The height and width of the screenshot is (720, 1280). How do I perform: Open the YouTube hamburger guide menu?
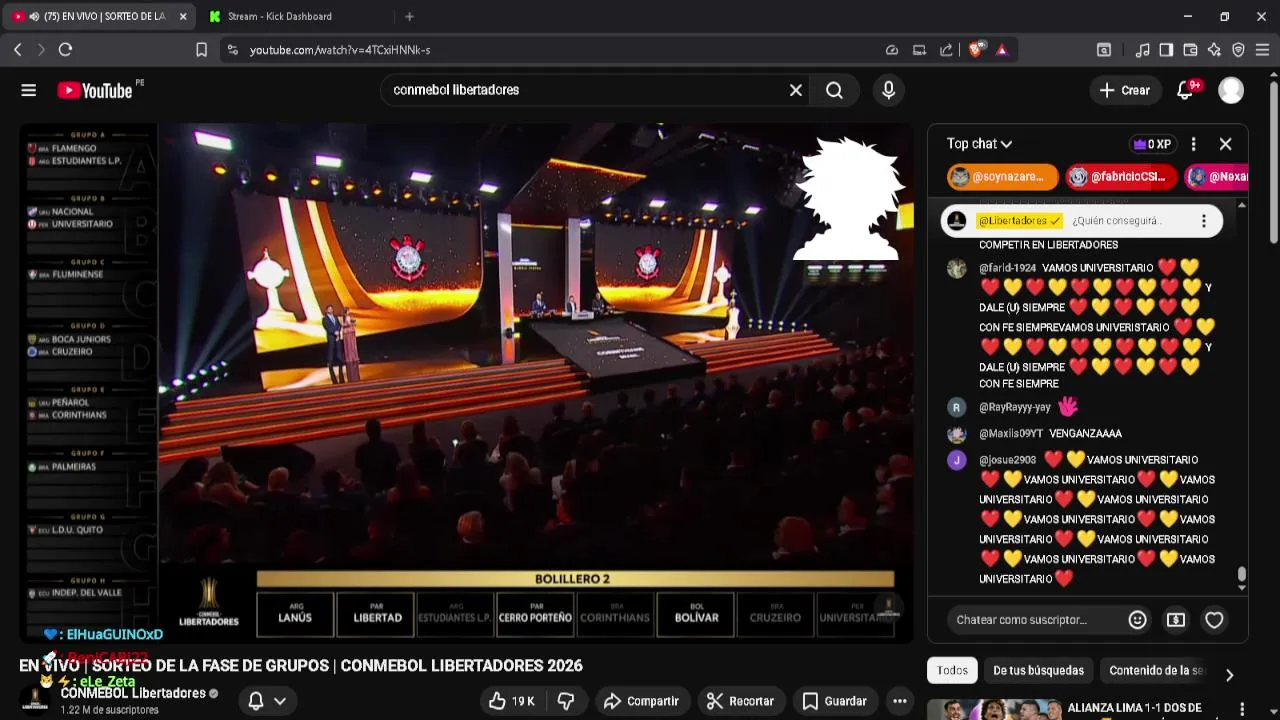point(28,90)
